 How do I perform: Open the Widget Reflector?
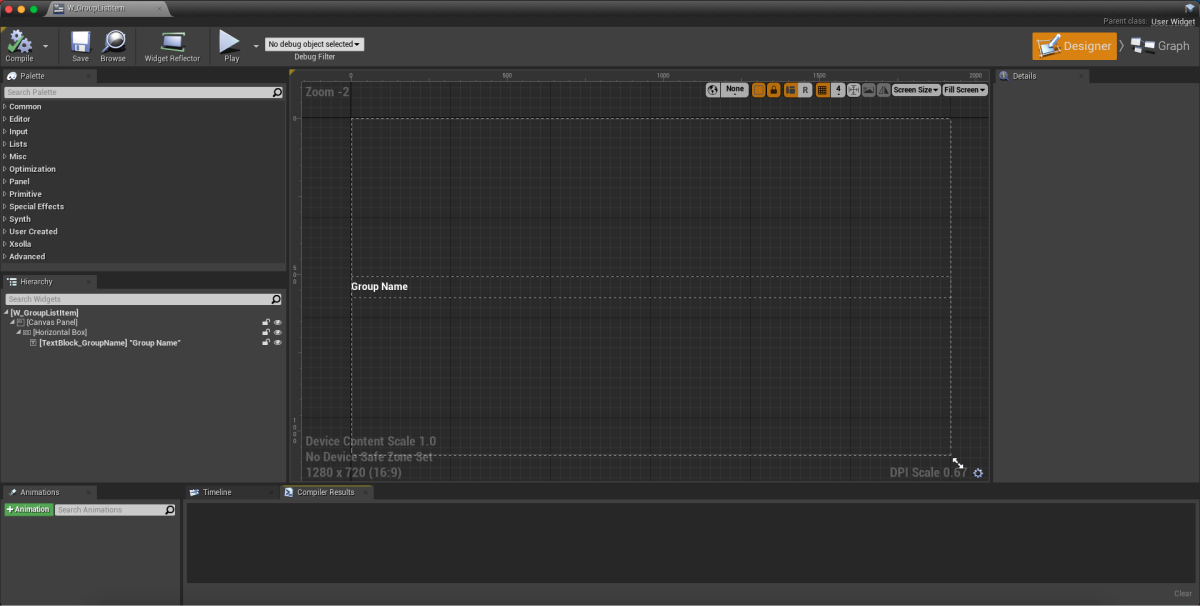[172, 45]
